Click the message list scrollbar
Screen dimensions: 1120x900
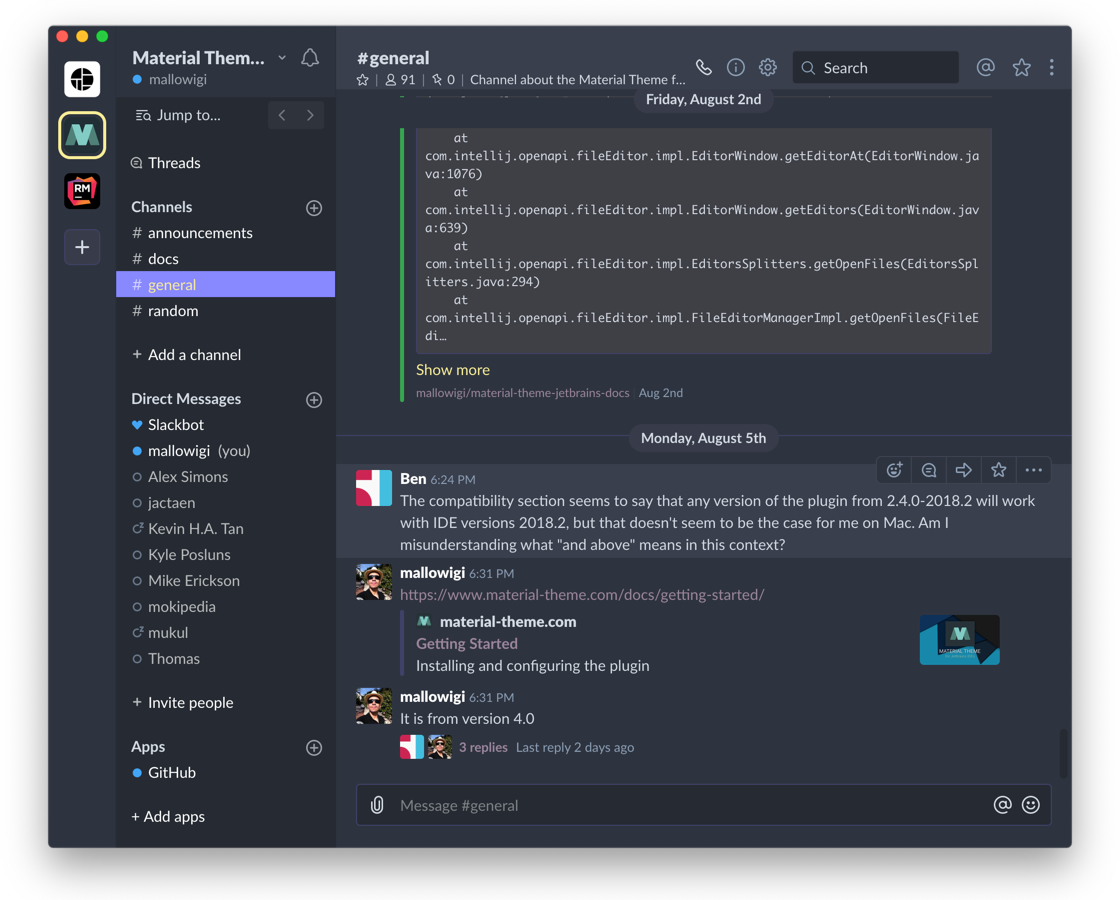(1064, 752)
